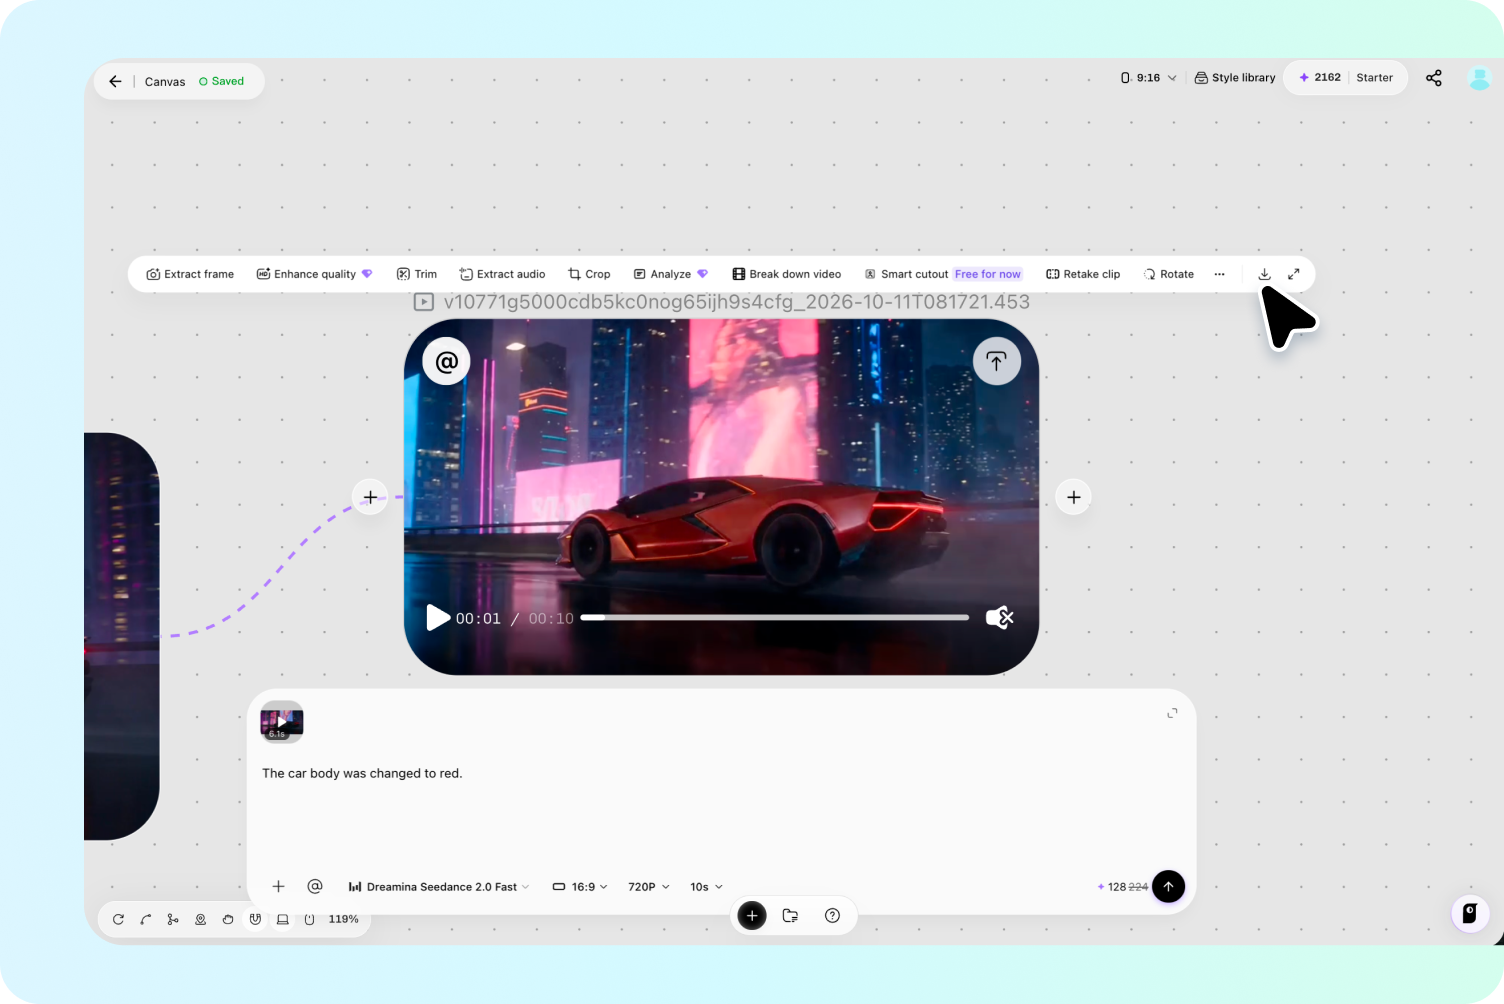Click the upload arrow icon on the video

click(x=996, y=361)
